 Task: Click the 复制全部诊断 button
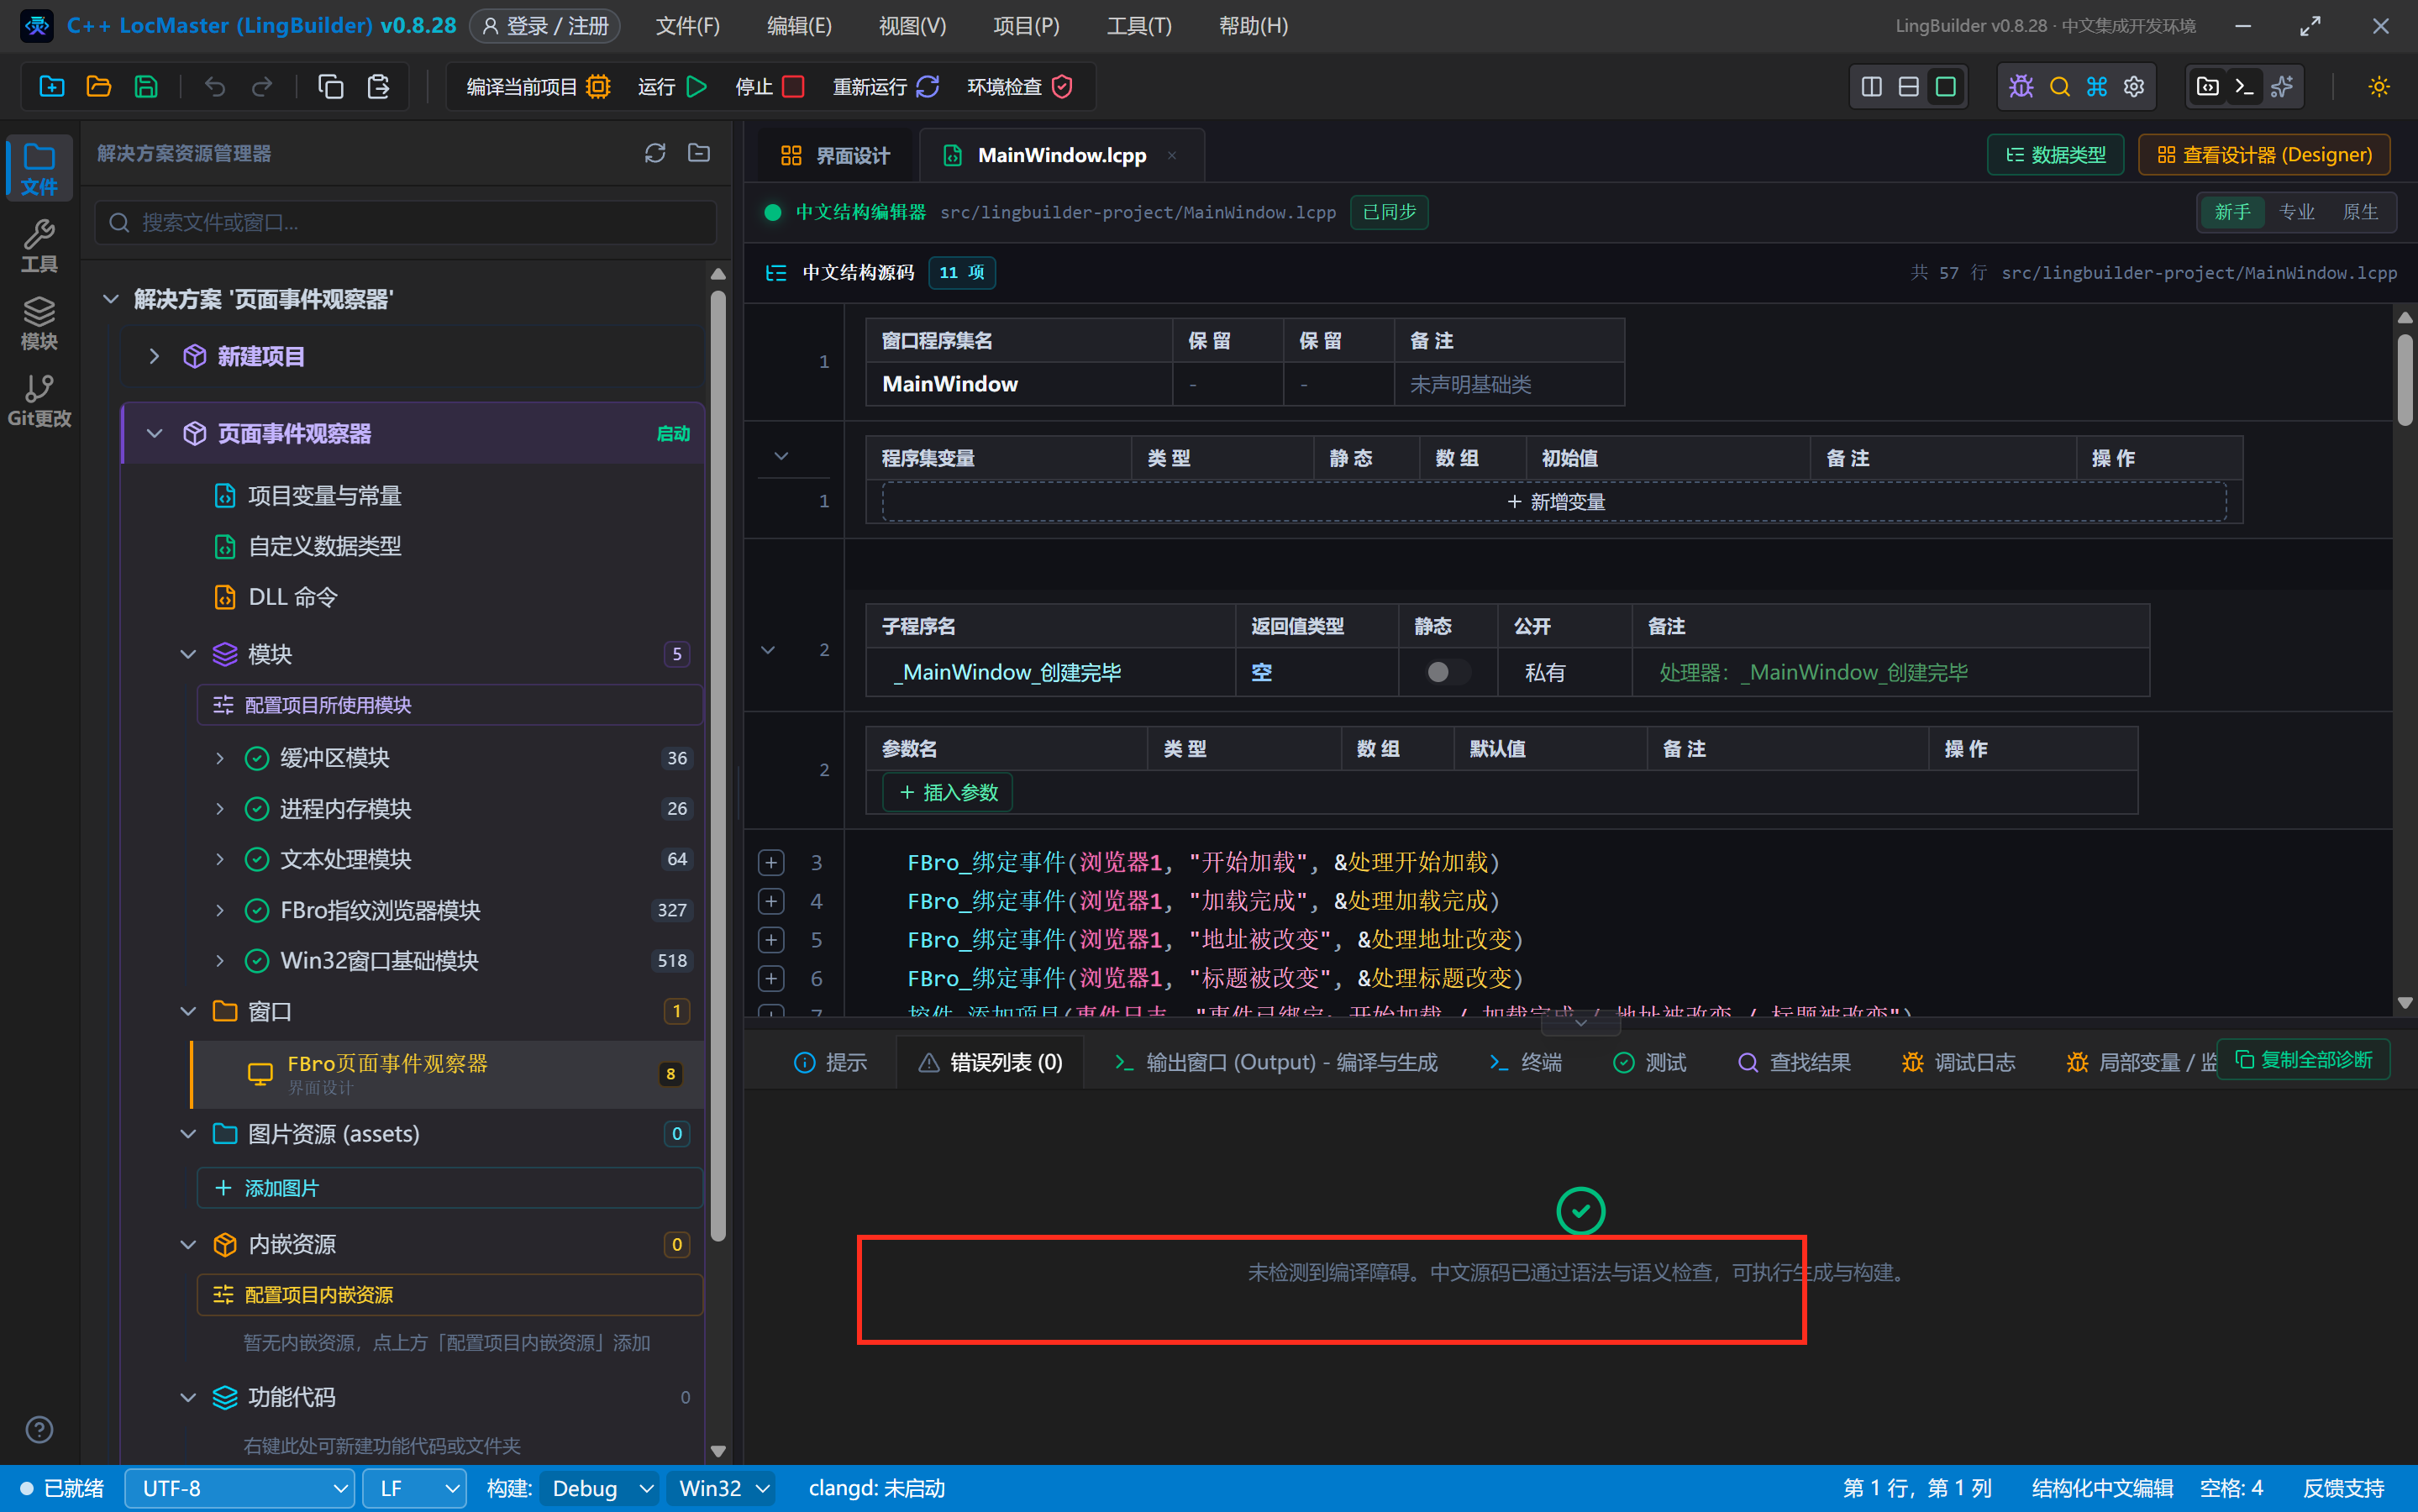click(x=2304, y=1059)
